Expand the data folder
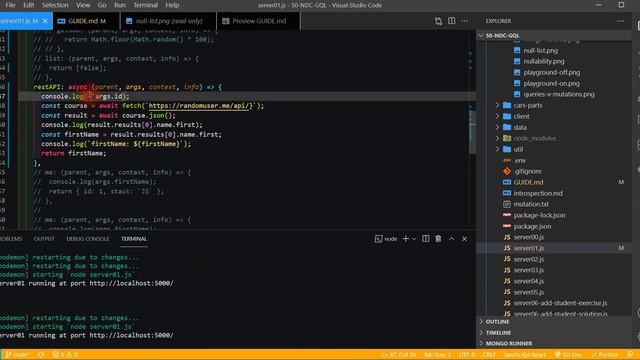This screenshot has width=640, height=360. 520,127
